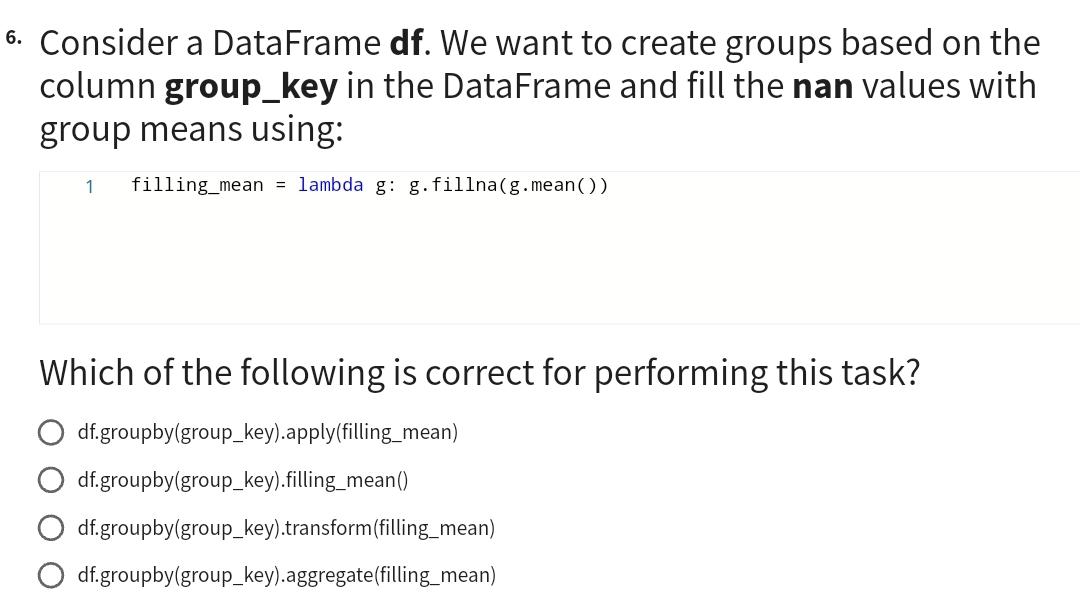Image resolution: width=1080 pixels, height=612 pixels.
Task: Click line number 1 in the code block
Action: [x=89, y=185]
